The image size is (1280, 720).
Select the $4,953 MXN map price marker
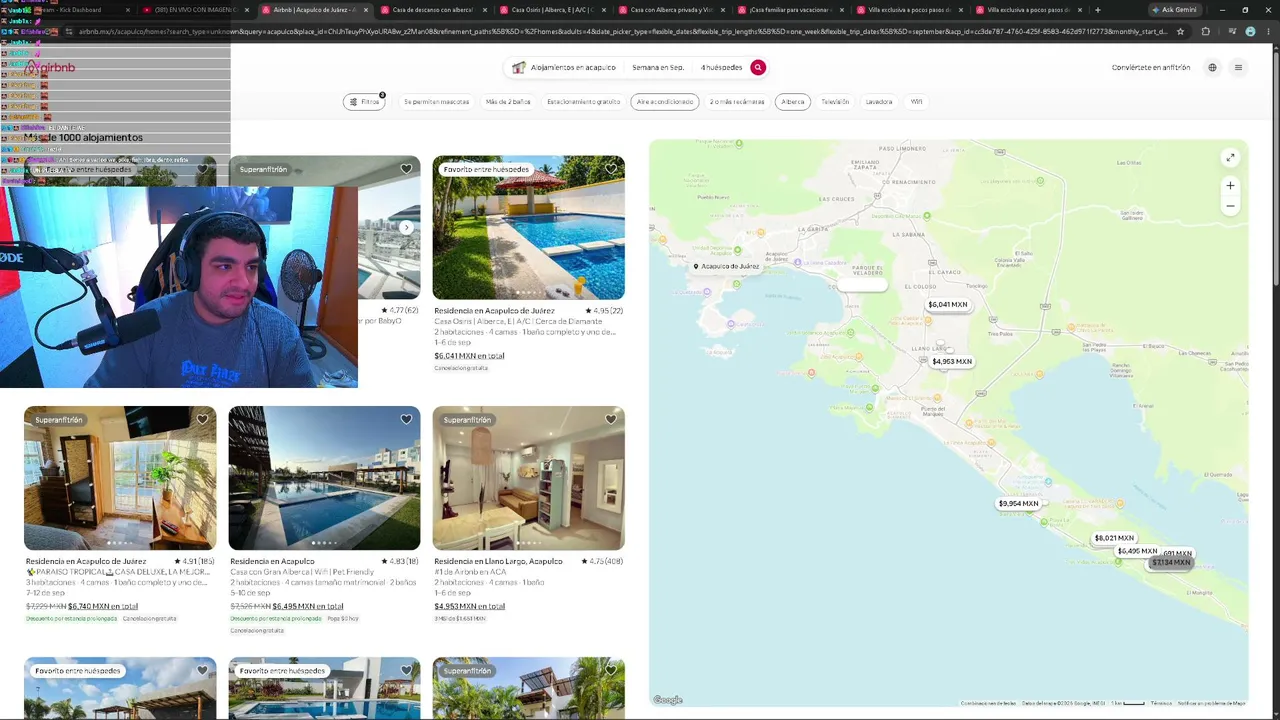click(x=952, y=362)
